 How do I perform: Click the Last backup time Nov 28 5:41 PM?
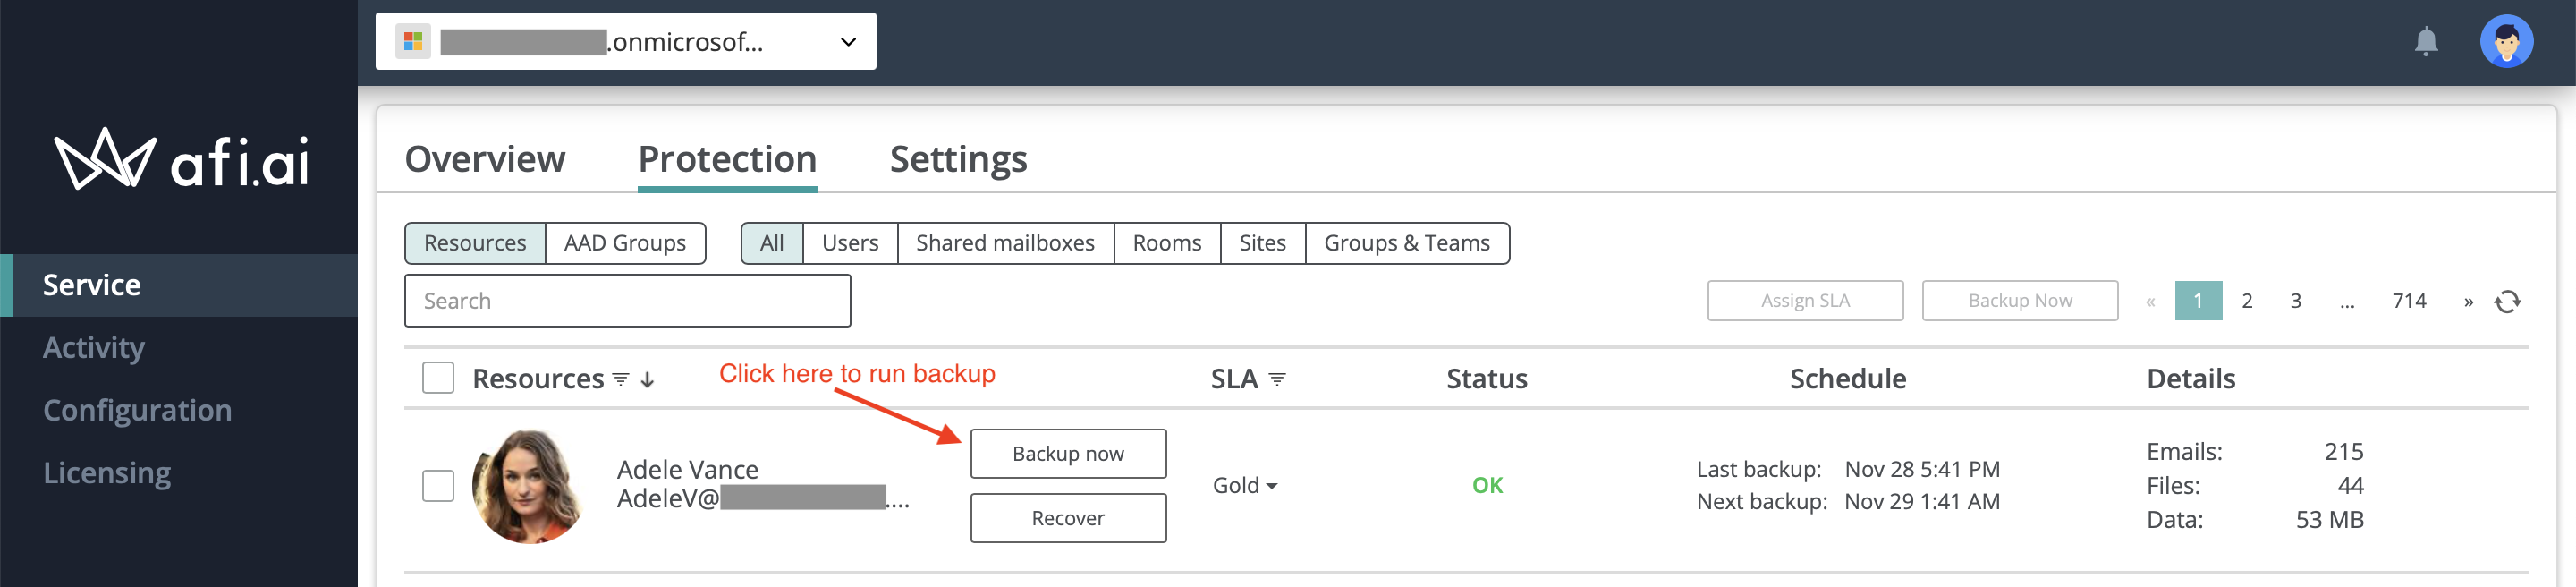(x=1922, y=469)
